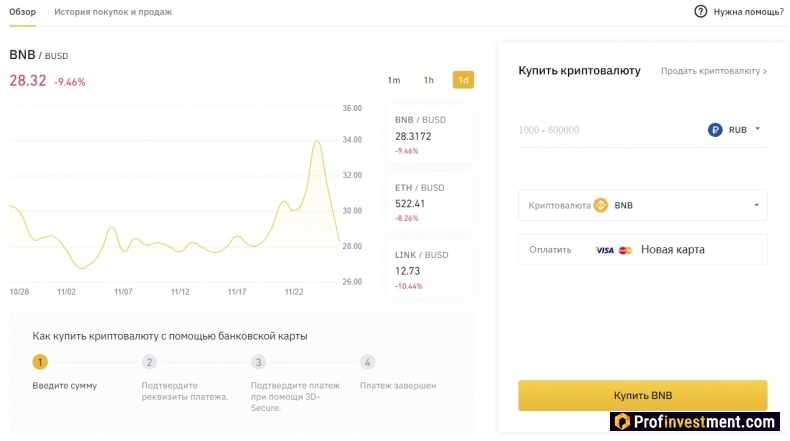Select the BNB / BUSD pair card
Screen dimensions: 790x441
430,134
